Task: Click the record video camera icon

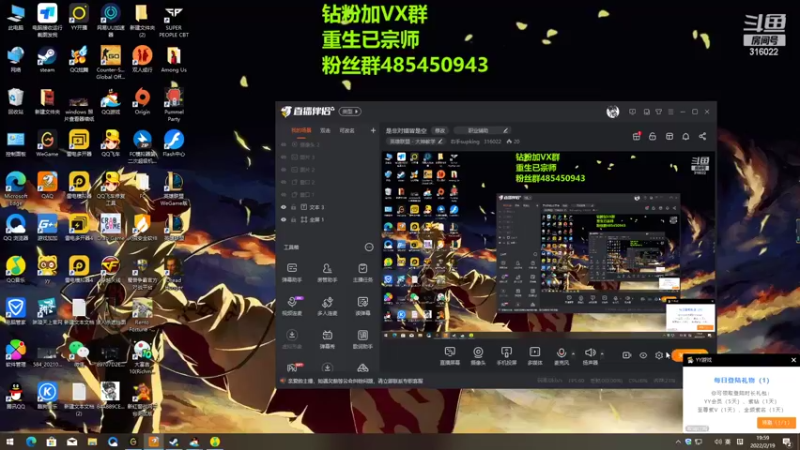Action: pos(627,355)
